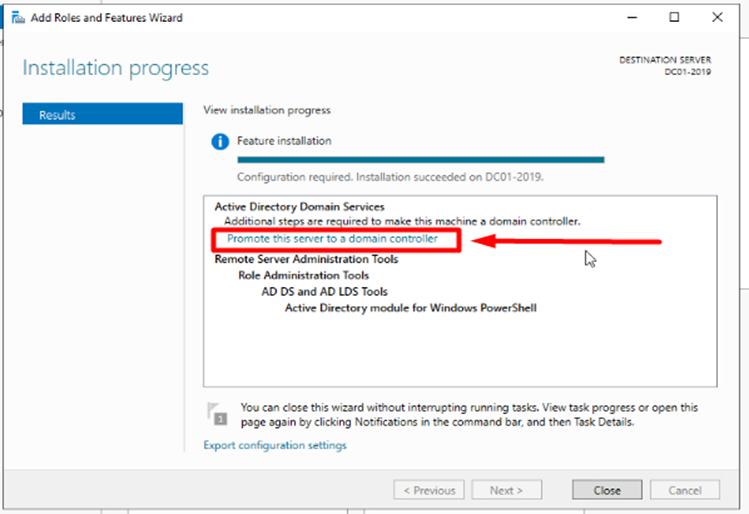Click the feature installation progress bar
This screenshot has height=514, width=749.
pos(420,159)
